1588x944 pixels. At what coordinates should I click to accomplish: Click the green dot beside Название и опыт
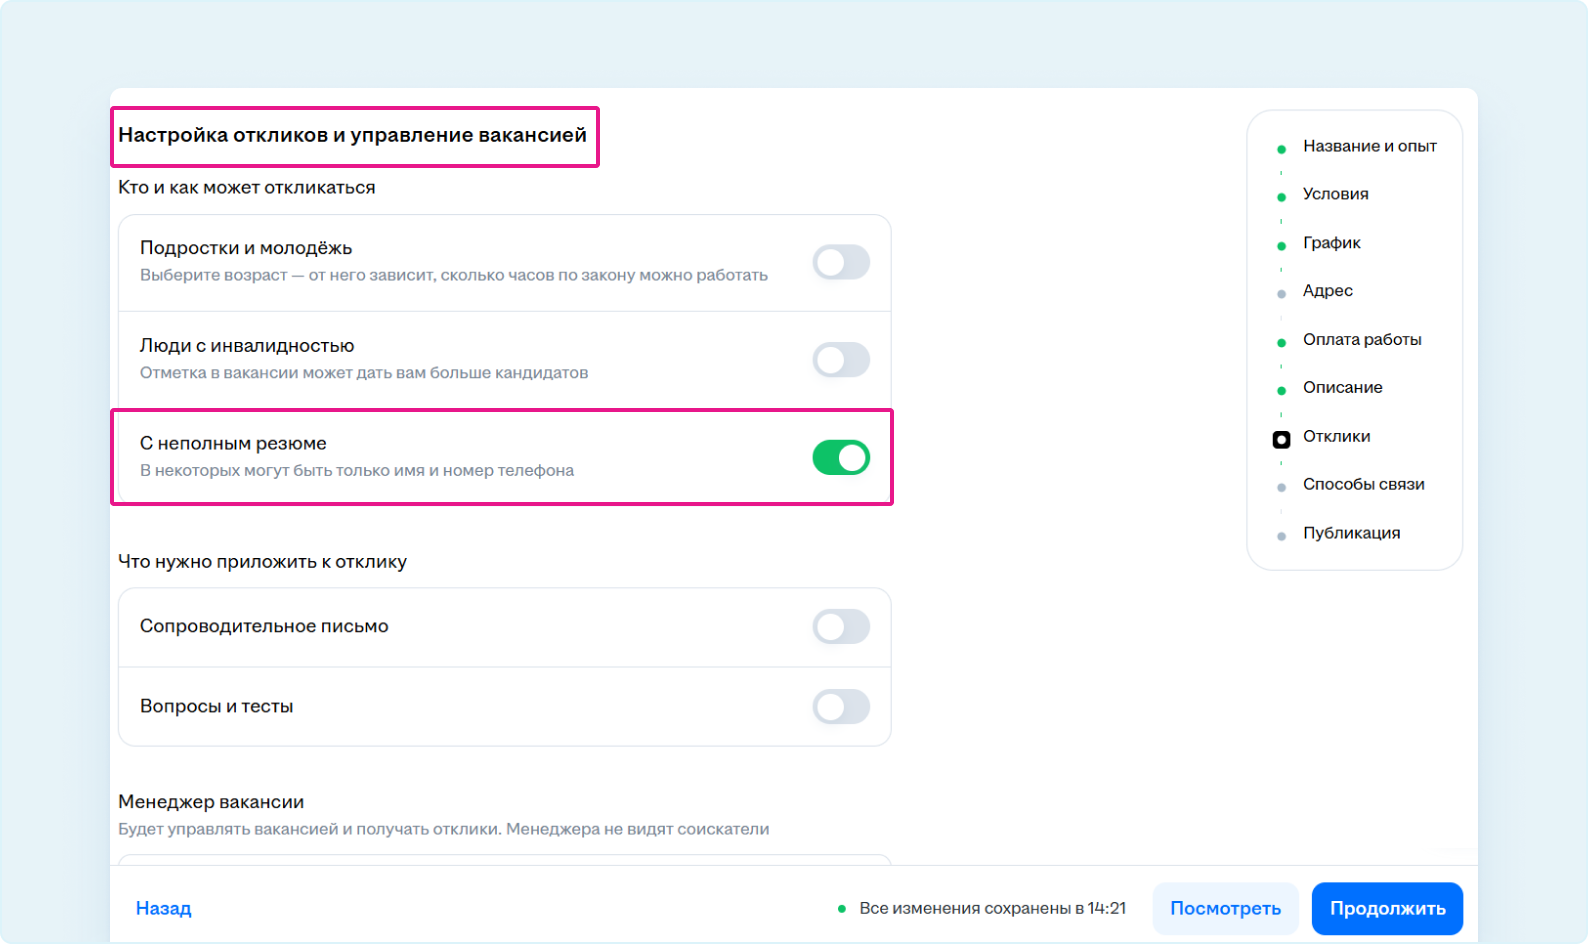(1281, 149)
